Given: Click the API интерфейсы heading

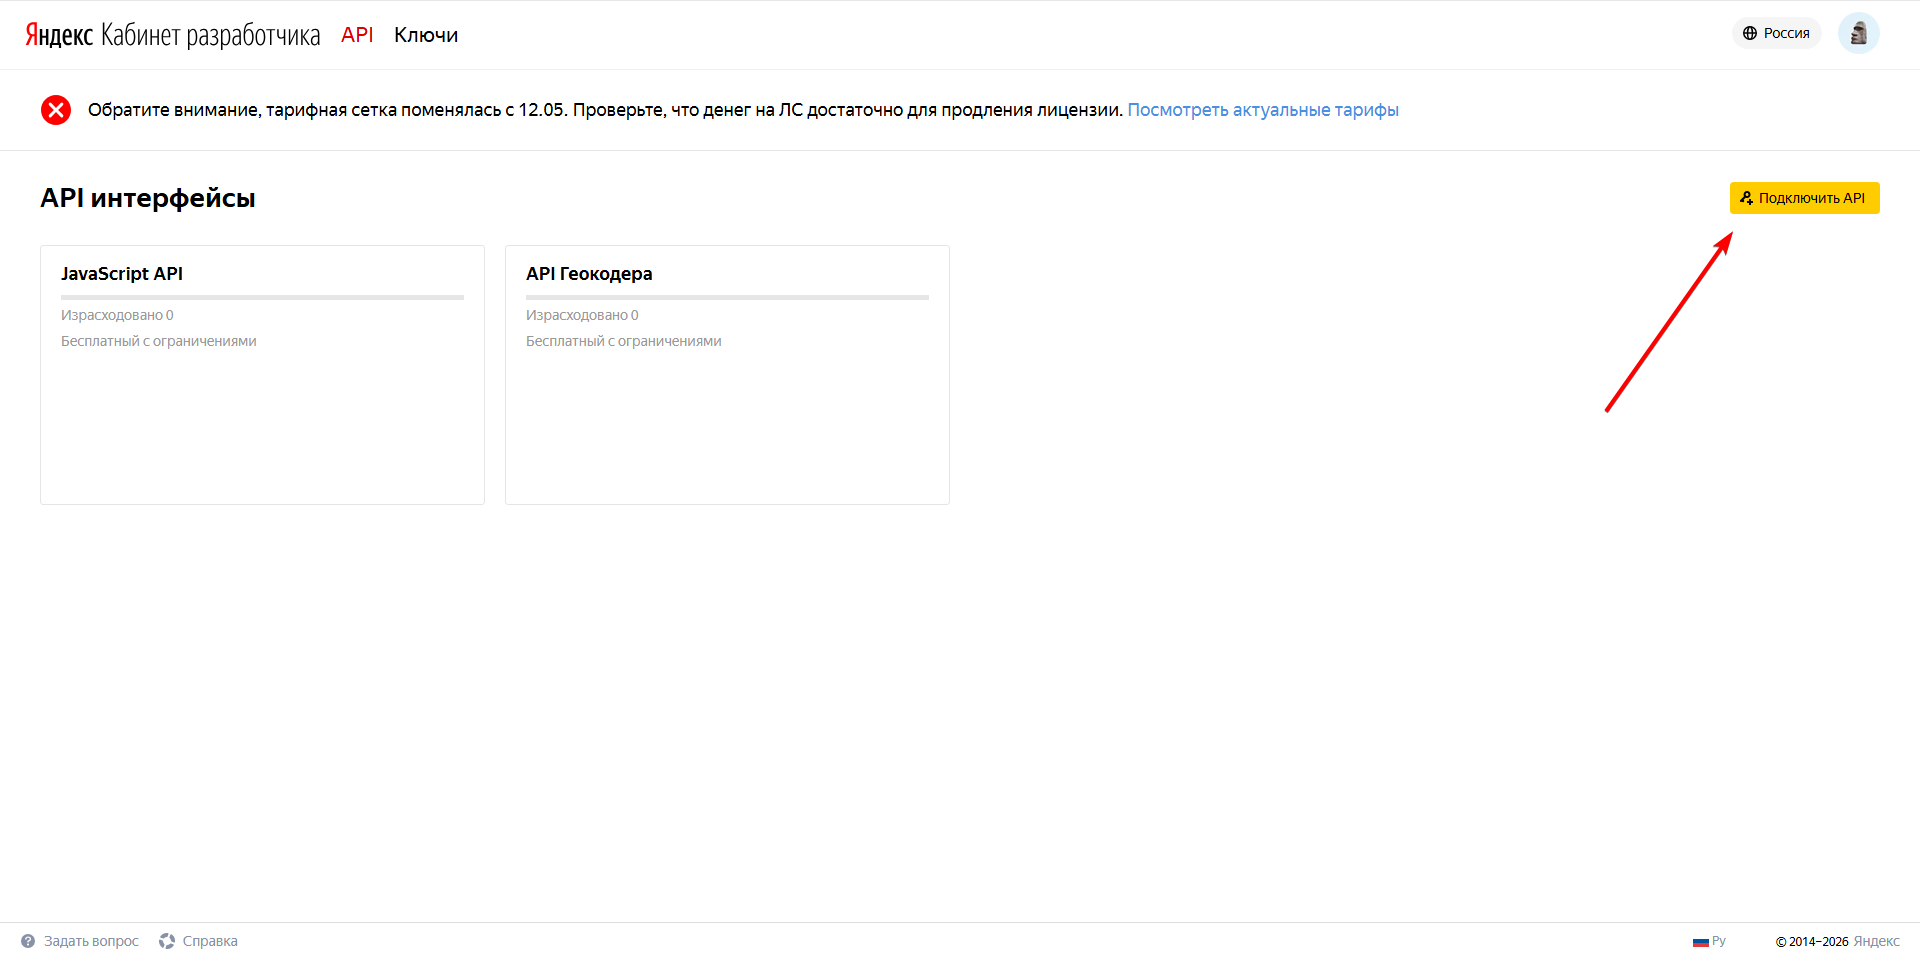Looking at the screenshot, I should click(148, 198).
